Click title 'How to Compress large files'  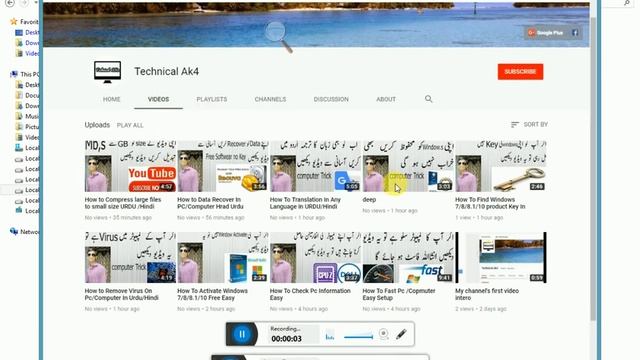(123, 203)
